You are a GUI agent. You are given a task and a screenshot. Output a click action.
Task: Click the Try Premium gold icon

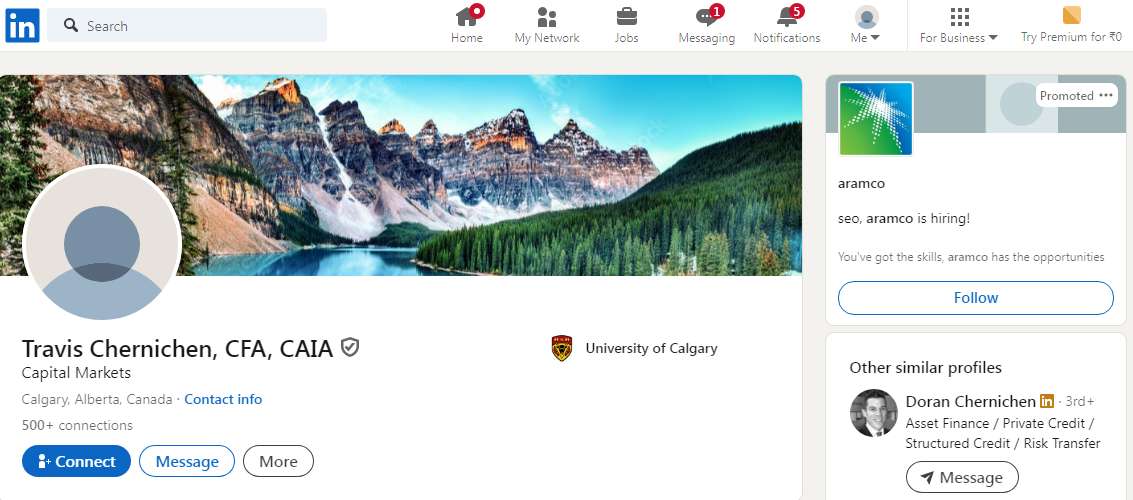(x=1072, y=16)
